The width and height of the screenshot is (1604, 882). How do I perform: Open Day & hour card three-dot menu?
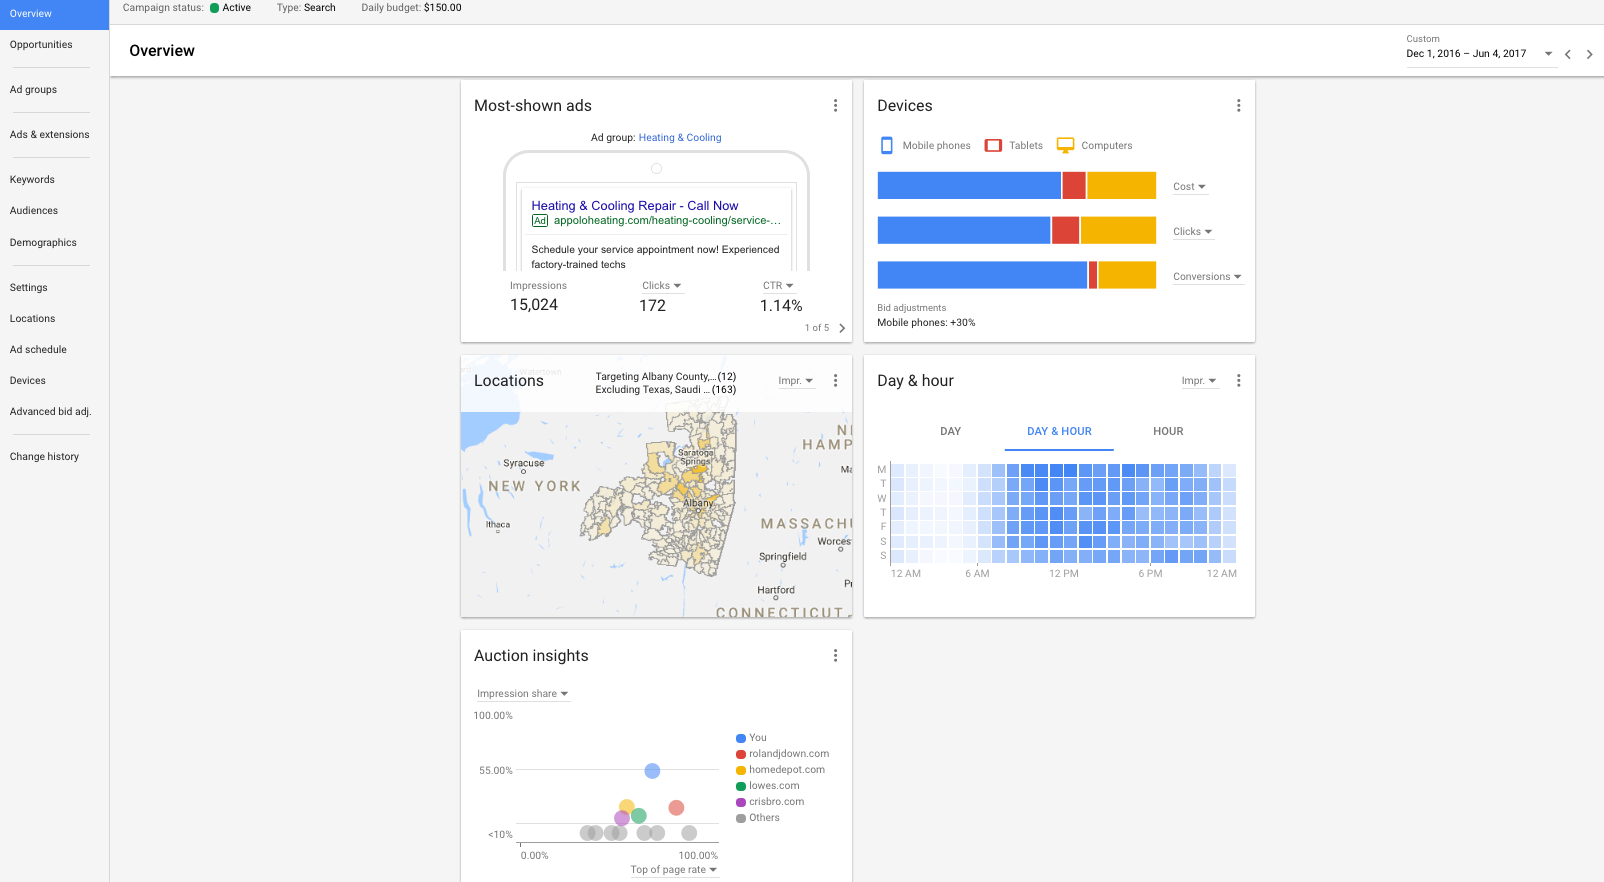tap(1238, 381)
